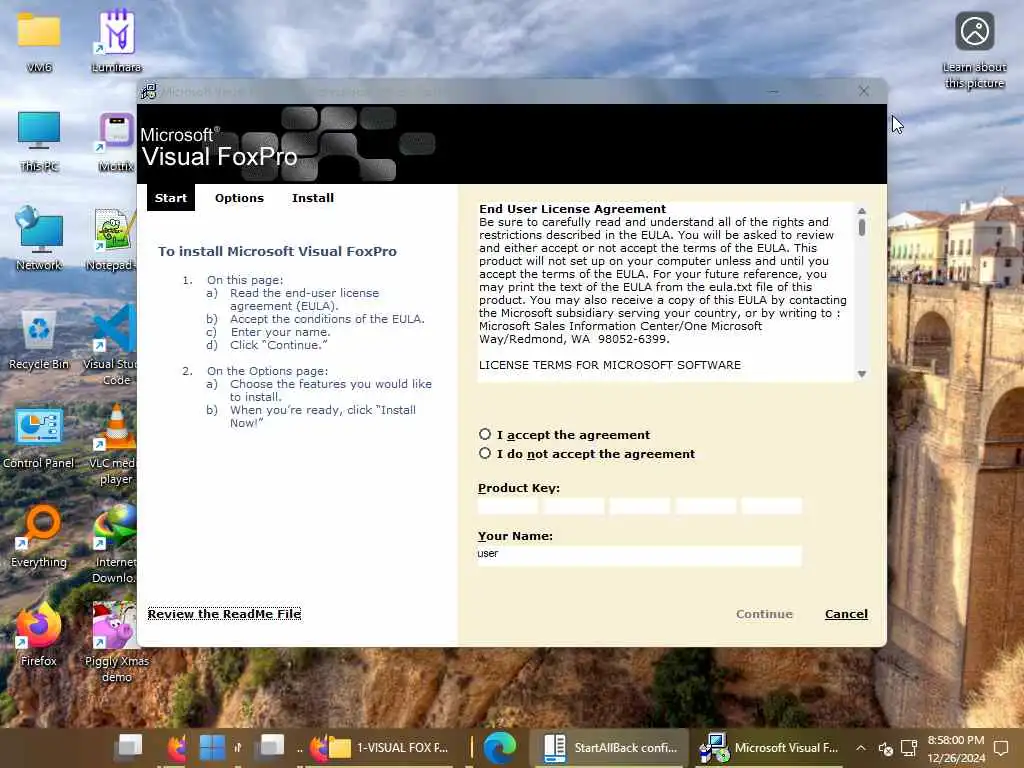
Task: Open Control Panel desktop icon
Action: 39,438
